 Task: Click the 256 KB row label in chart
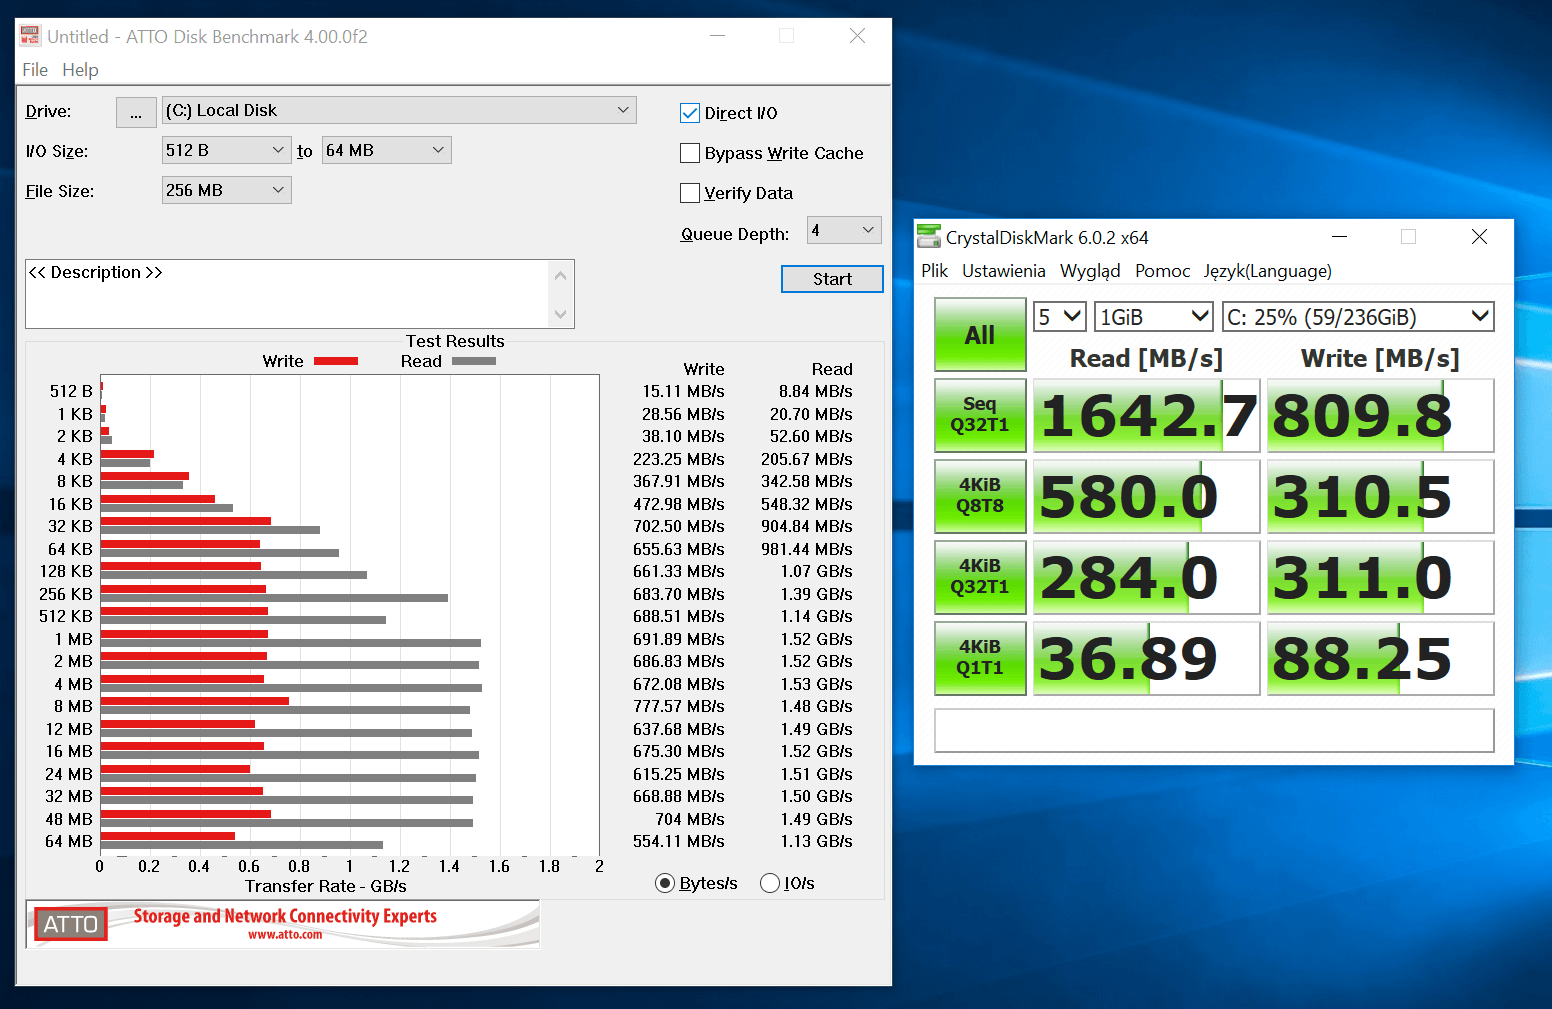[x=66, y=594]
